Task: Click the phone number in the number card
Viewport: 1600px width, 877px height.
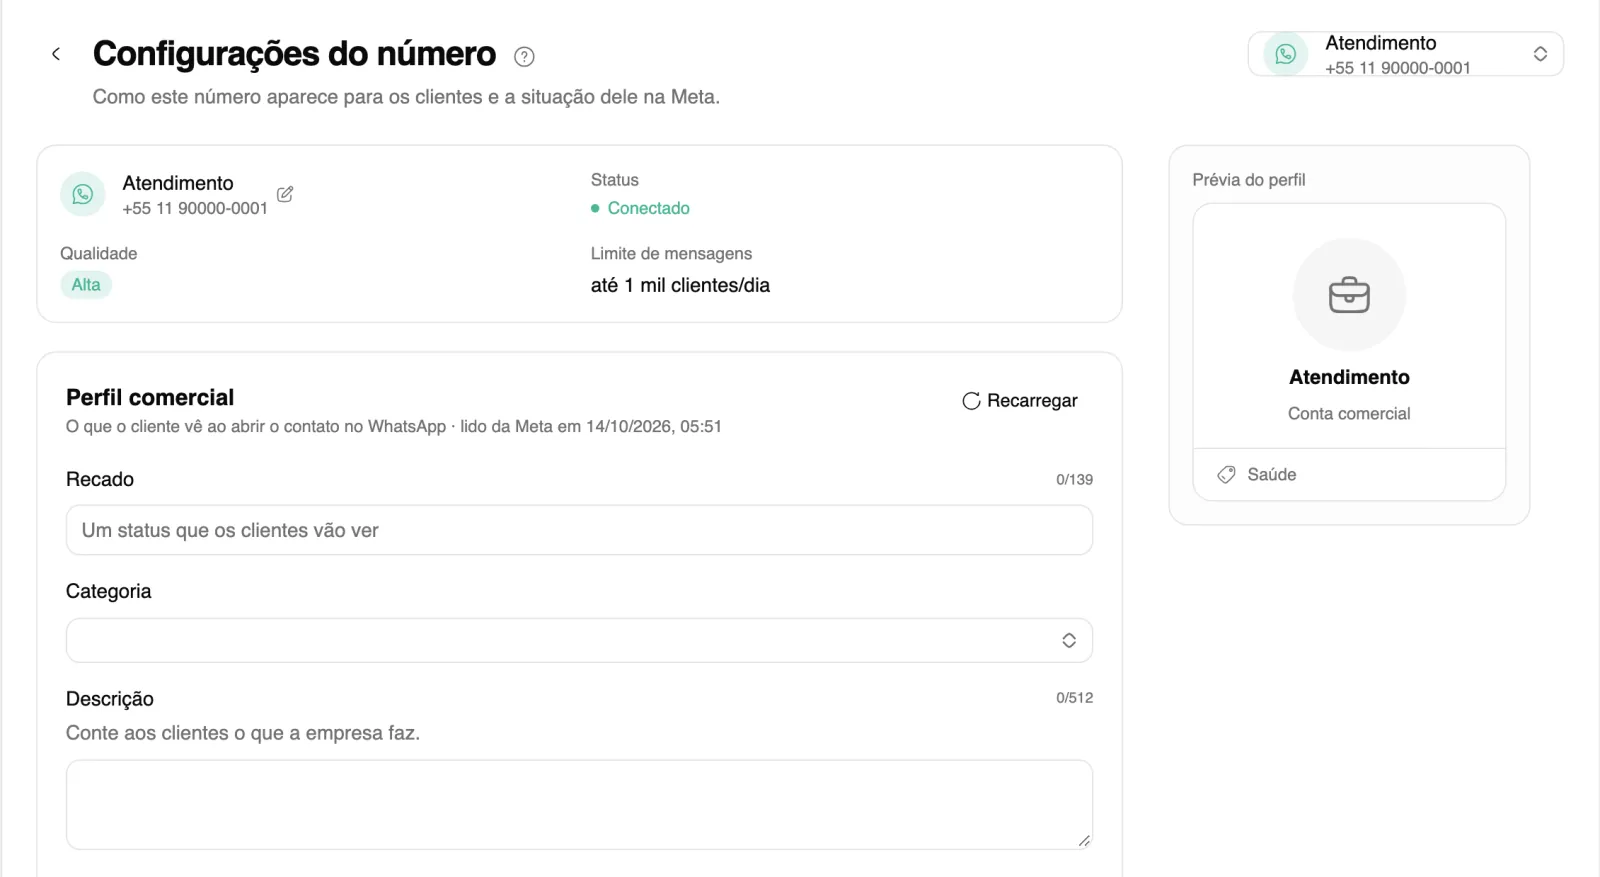Action: tap(195, 208)
